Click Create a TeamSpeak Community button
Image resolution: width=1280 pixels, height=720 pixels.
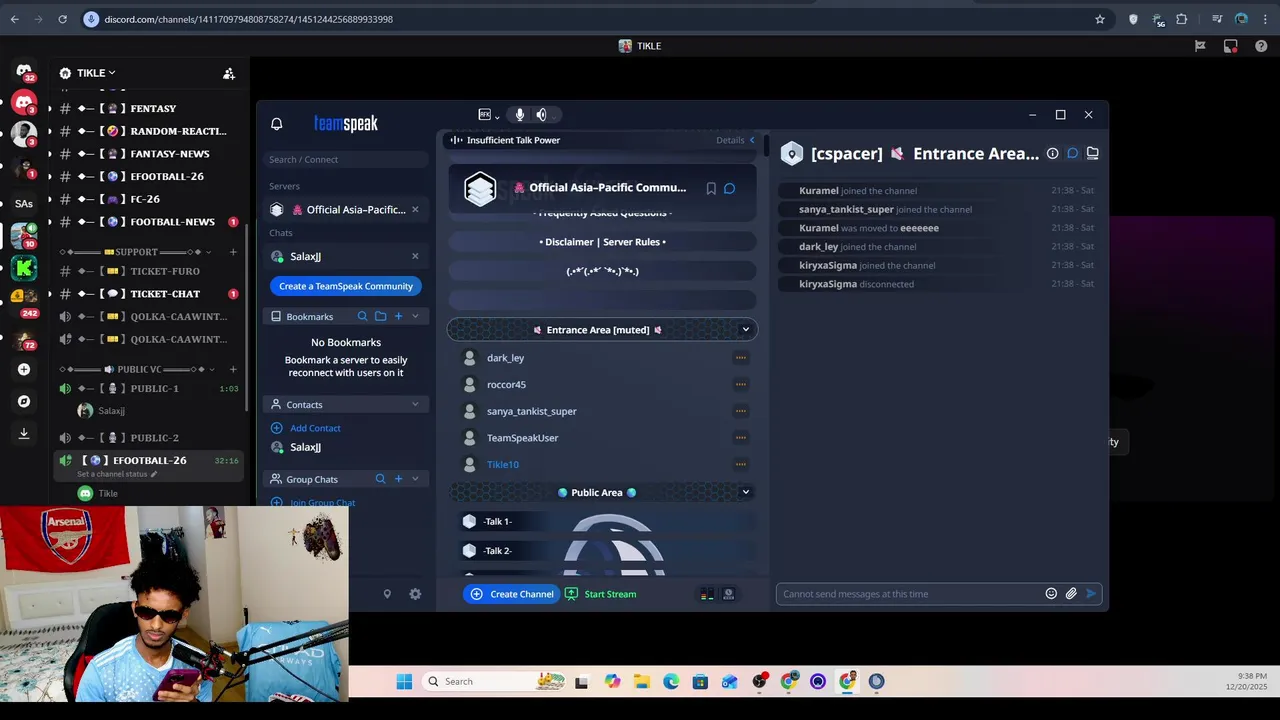click(346, 286)
